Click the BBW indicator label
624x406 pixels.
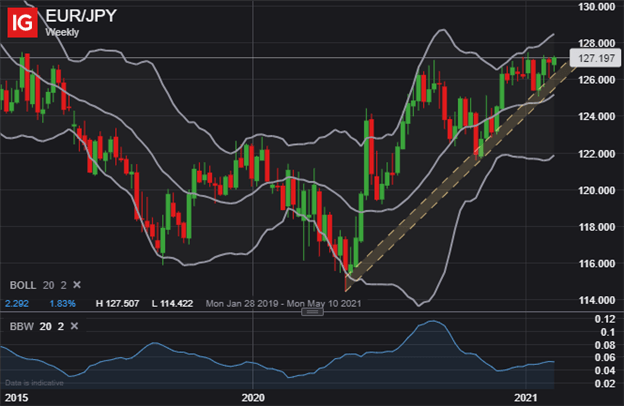(x=22, y=327)
